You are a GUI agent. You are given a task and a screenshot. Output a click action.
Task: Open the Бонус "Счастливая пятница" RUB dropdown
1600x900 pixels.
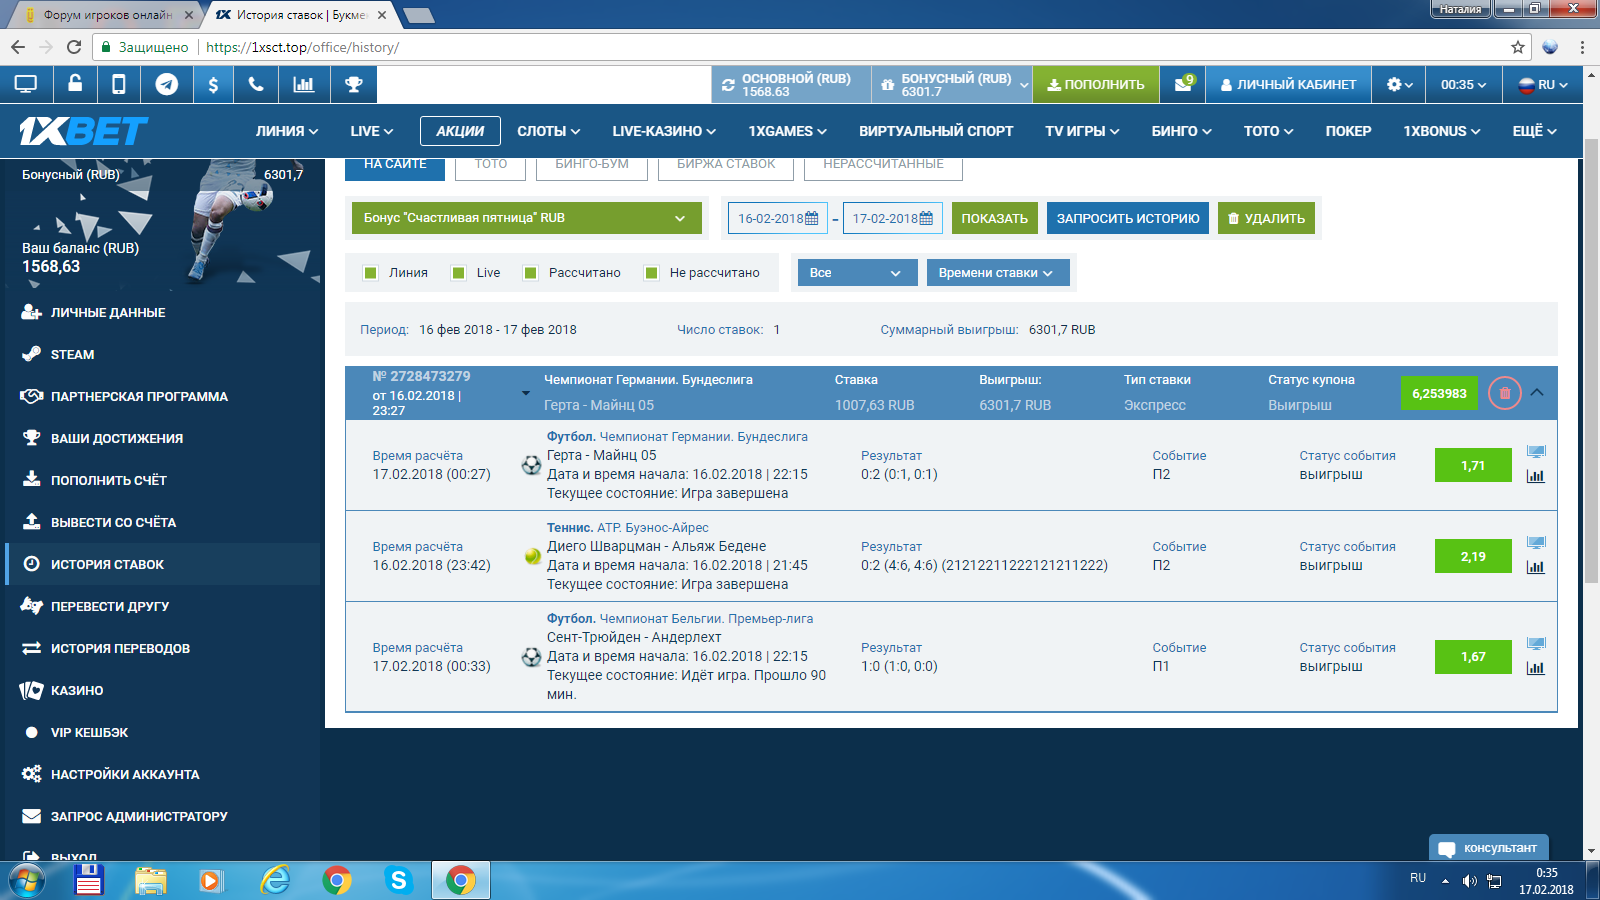coord(526,218)
